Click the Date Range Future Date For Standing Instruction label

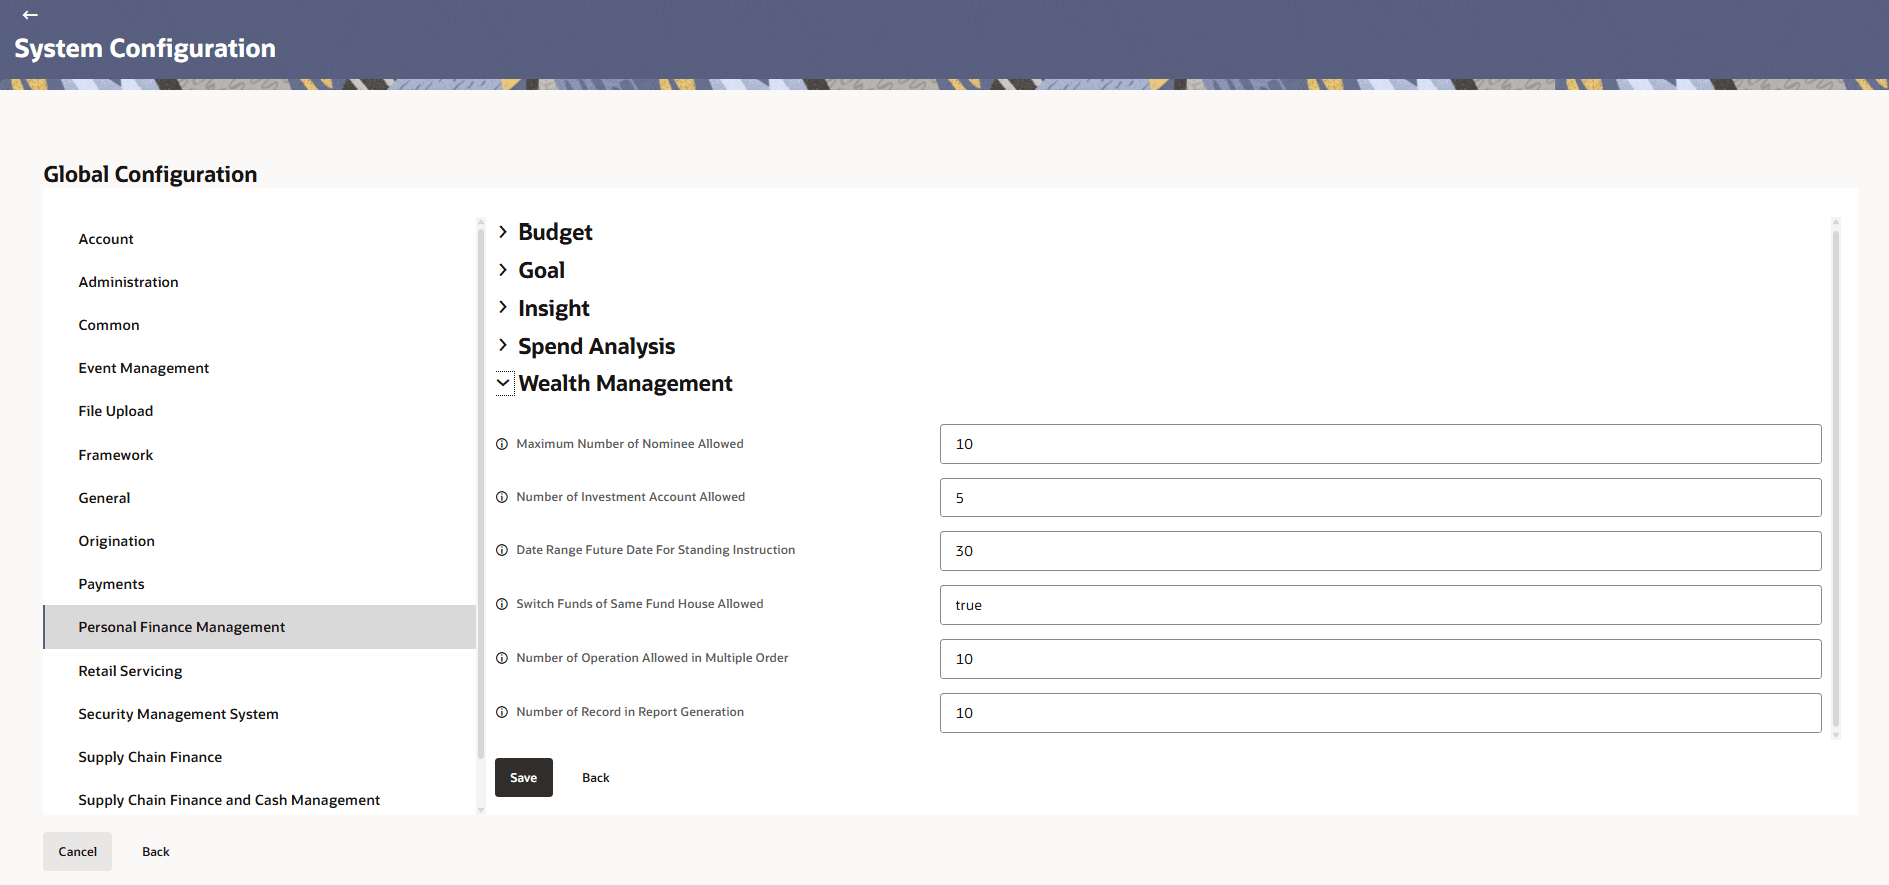point(656,550)
